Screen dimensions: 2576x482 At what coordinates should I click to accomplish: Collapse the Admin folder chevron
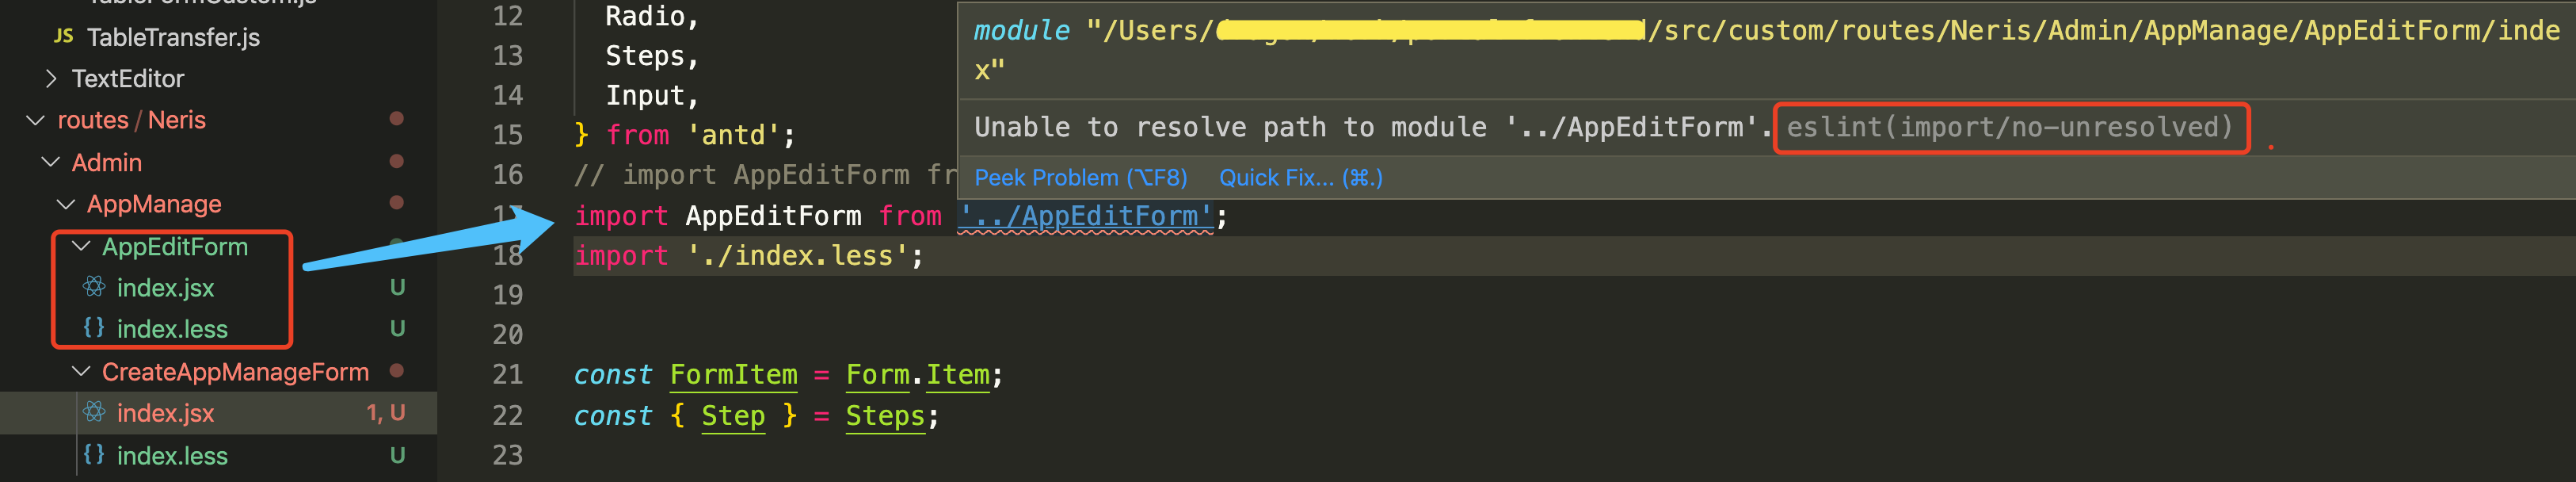coord(50,162)
